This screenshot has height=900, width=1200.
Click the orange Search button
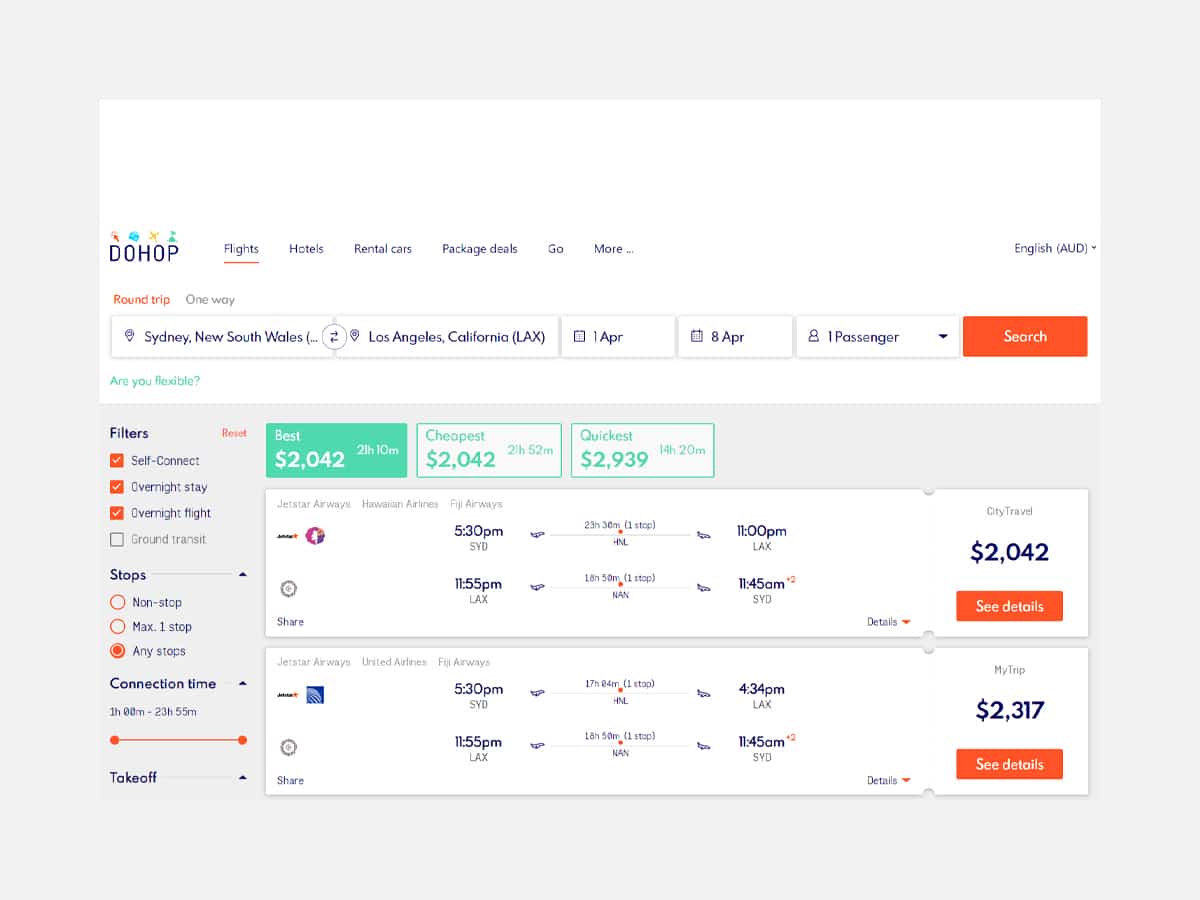click(x=1025, y=336)
